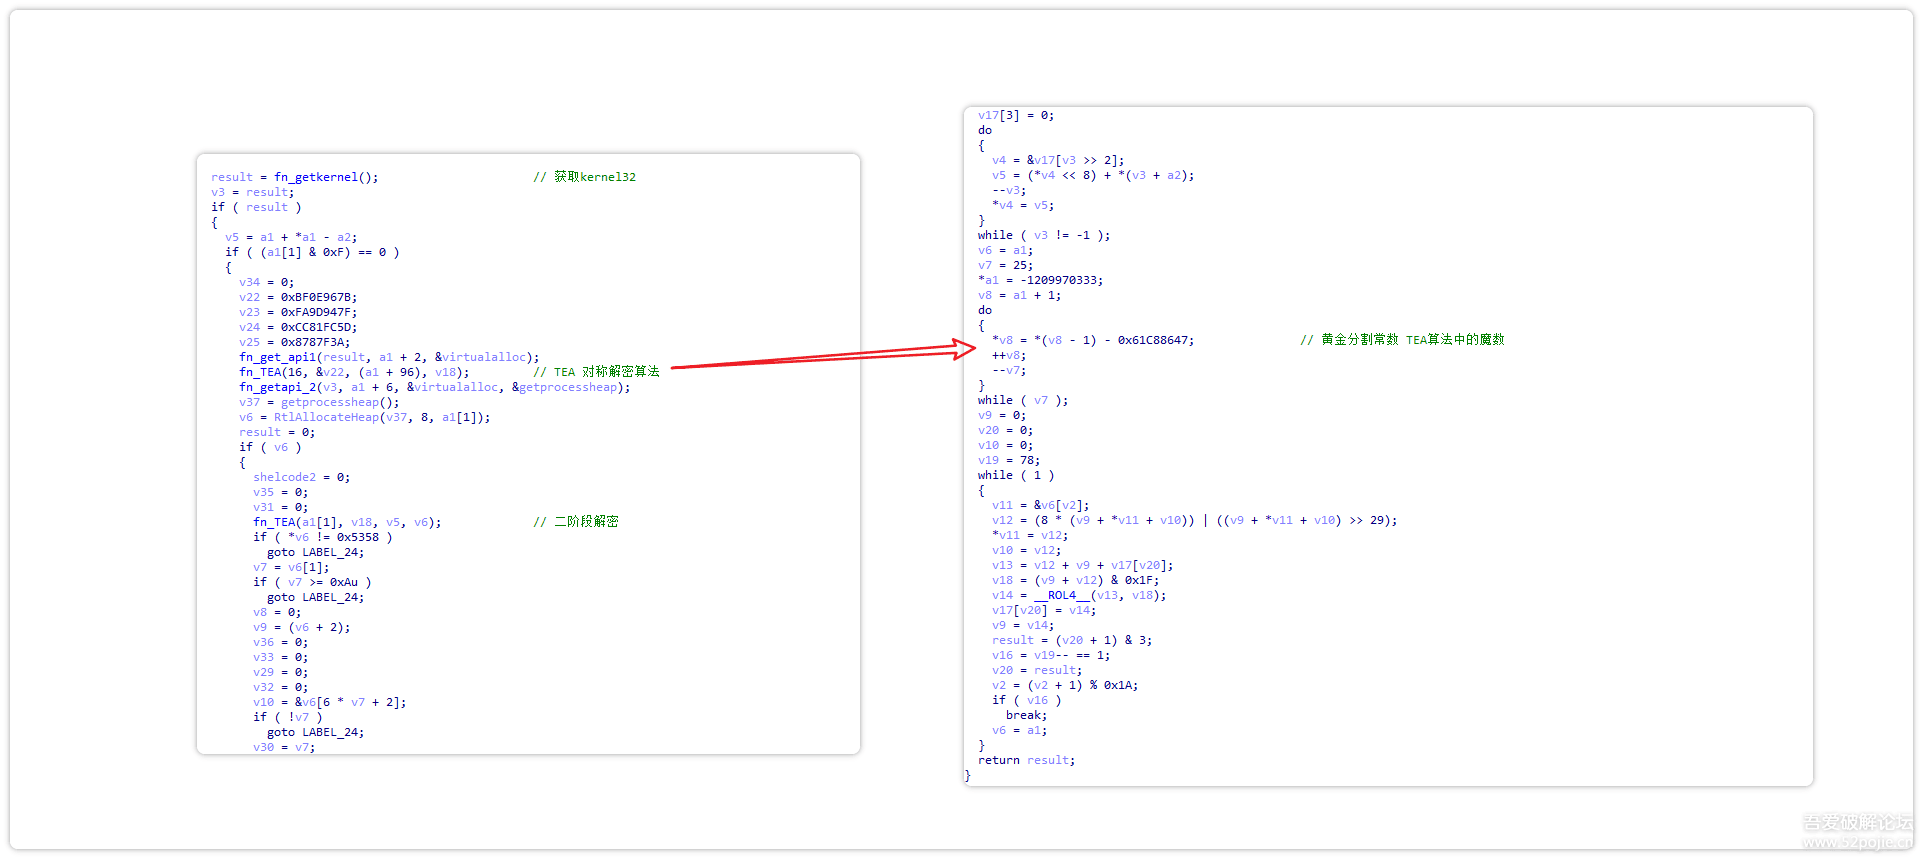Click the fn_getapi_2 function call
The image size is (1923, 859).
277,387
